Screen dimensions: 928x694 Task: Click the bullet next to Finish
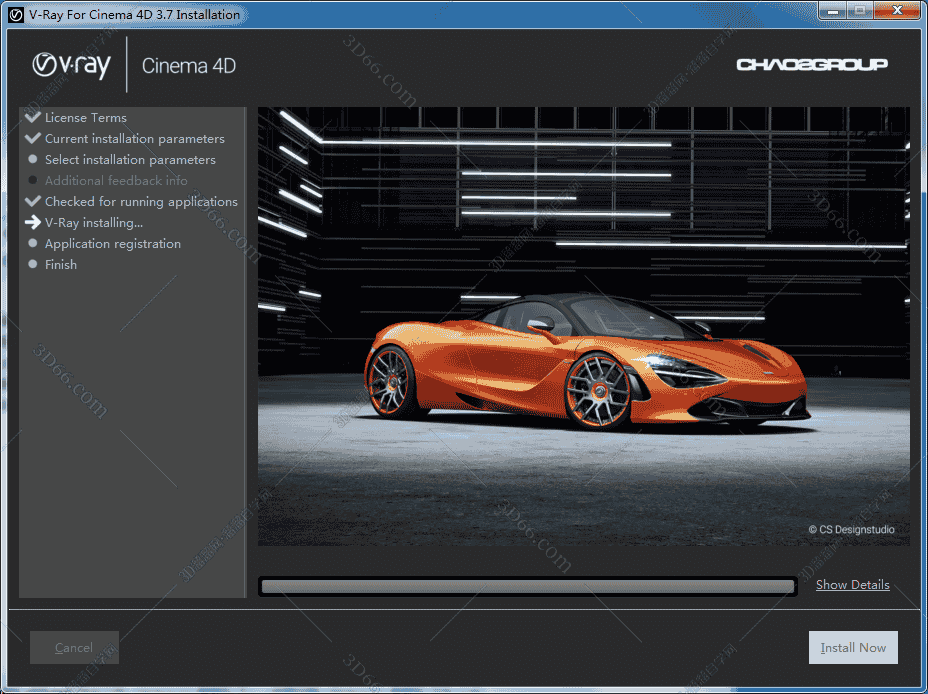(33, 264)
